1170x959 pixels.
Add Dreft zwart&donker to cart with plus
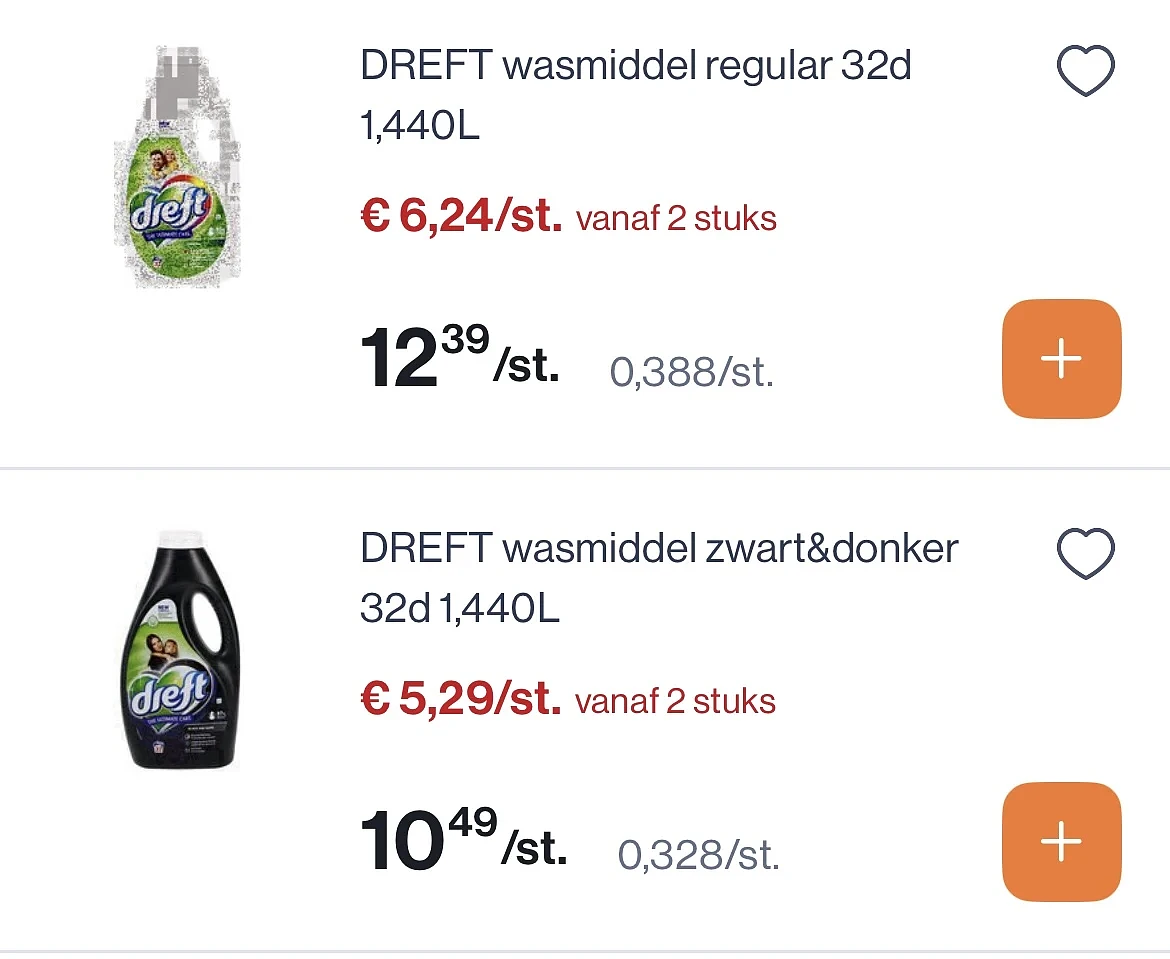coord(1061,842)
